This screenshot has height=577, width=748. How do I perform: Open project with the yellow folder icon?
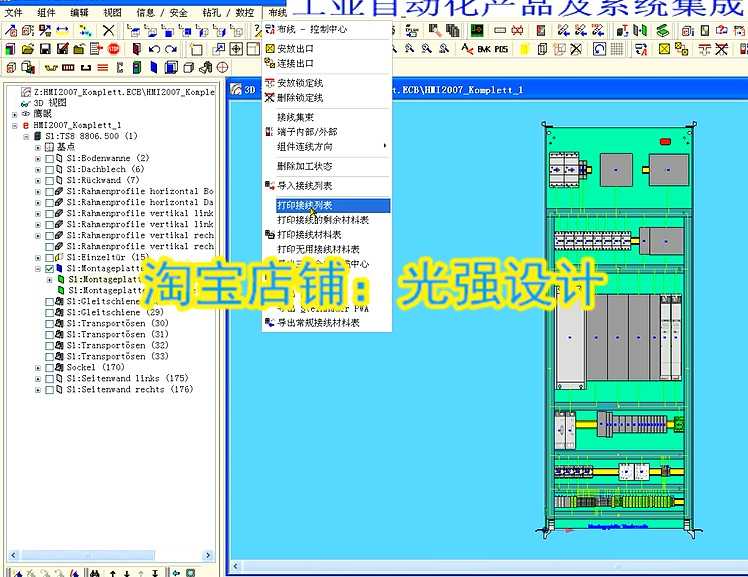pos(28,49)
